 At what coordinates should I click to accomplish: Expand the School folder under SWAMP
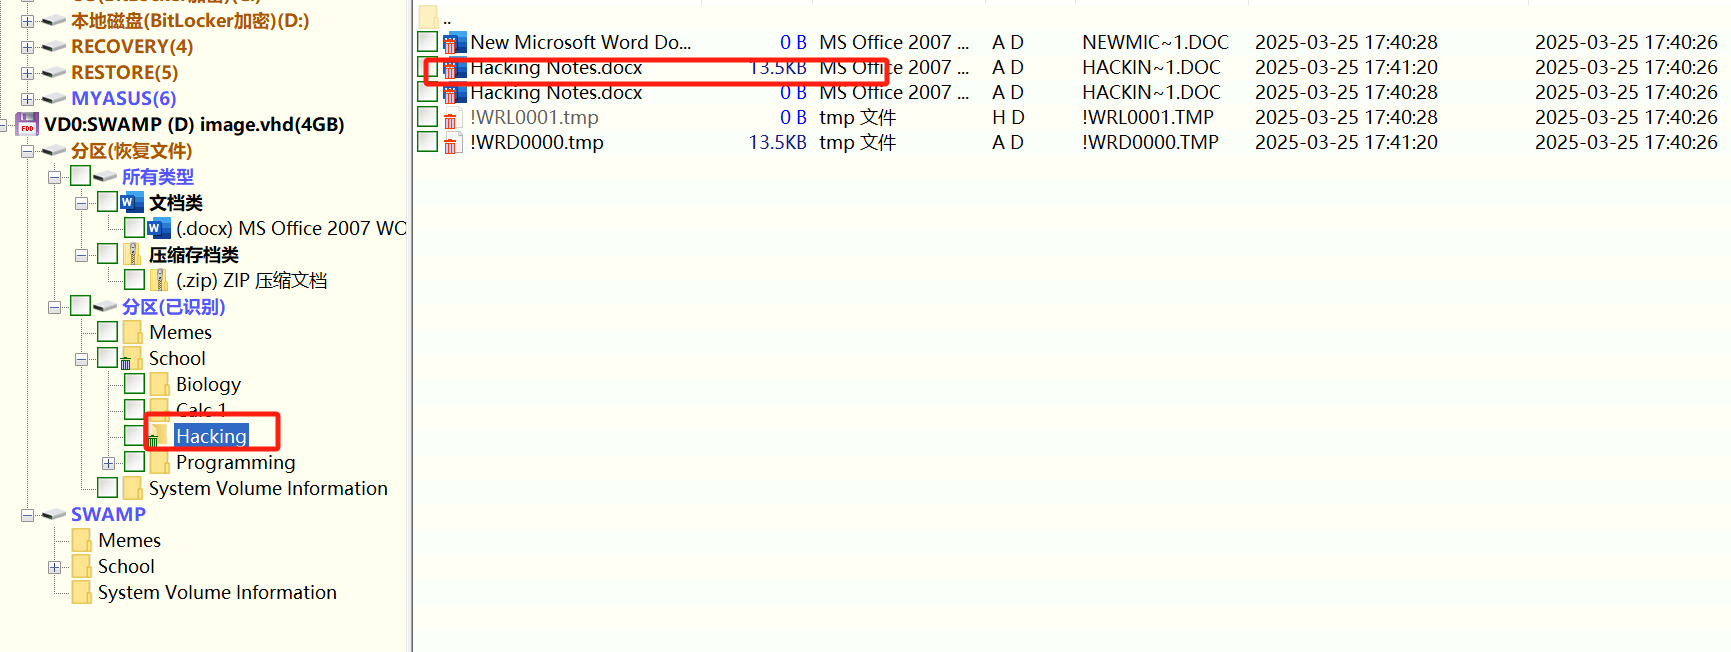coord(54,567)
